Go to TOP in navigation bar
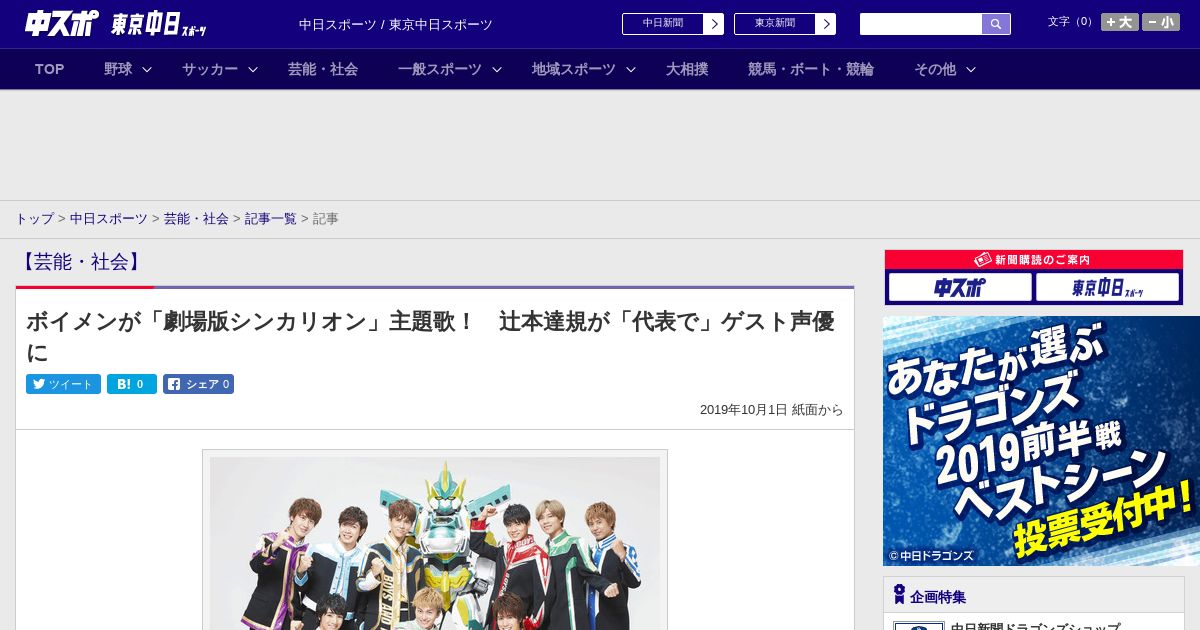 tap(49, 69)
